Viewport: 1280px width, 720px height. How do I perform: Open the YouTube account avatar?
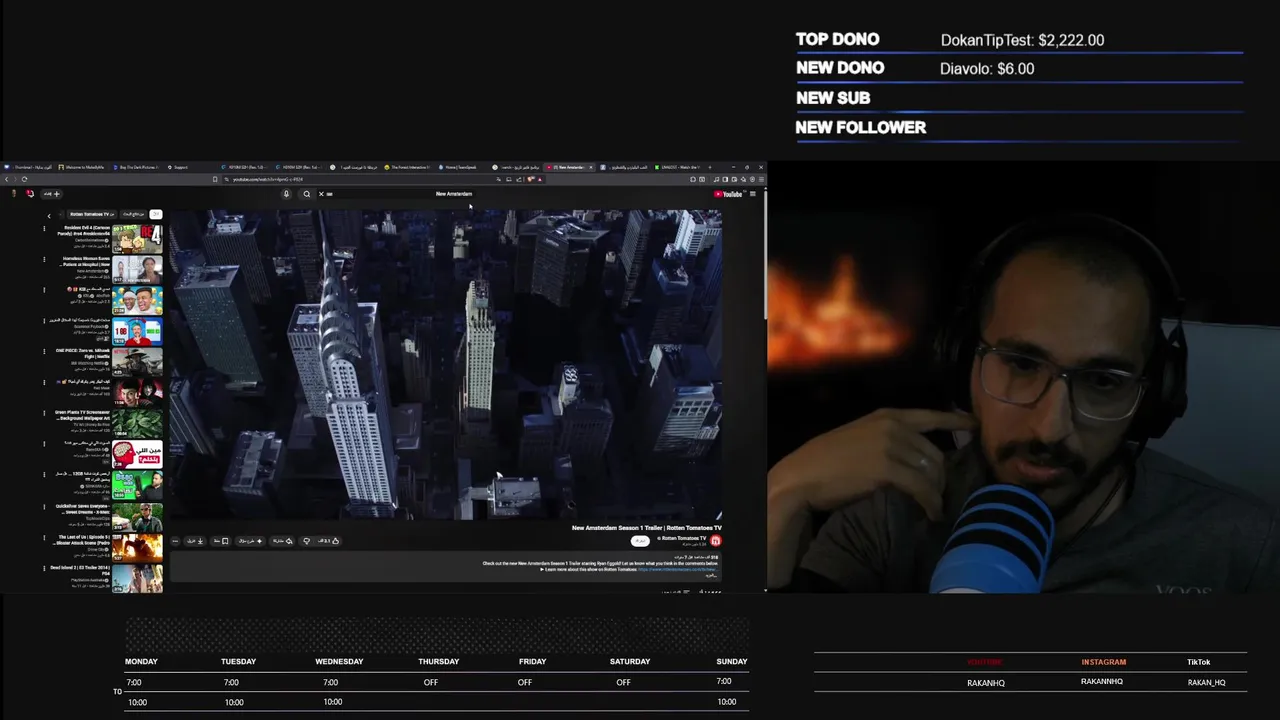(x=14, y=194)
